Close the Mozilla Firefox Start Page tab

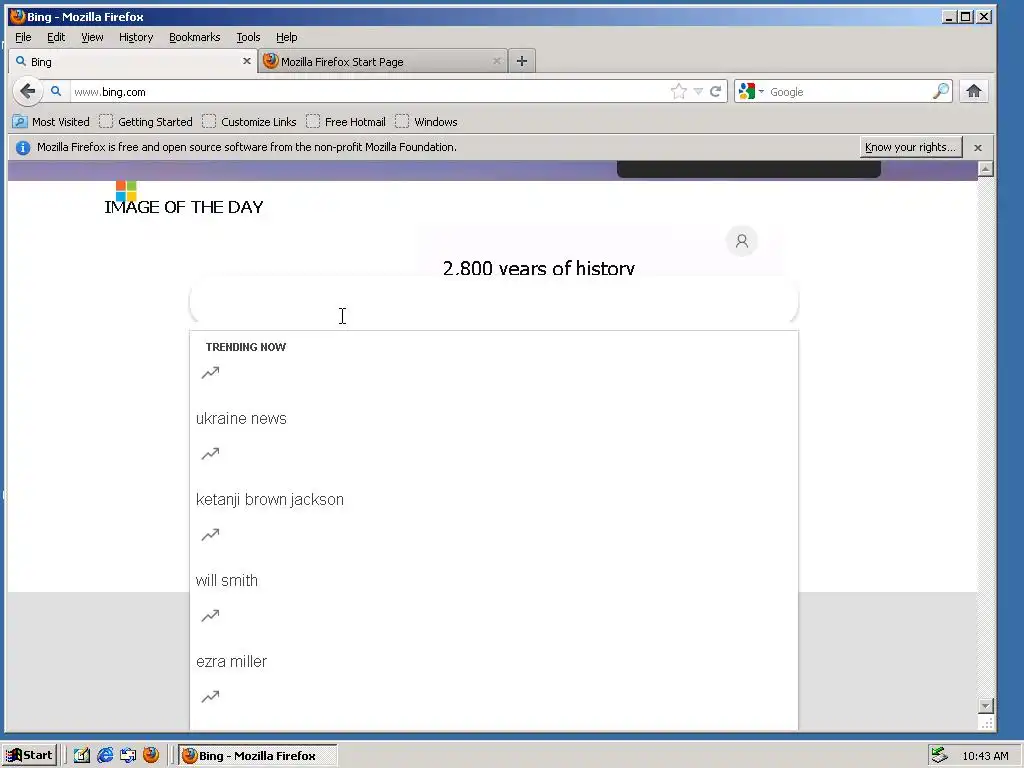click(497, 61)
